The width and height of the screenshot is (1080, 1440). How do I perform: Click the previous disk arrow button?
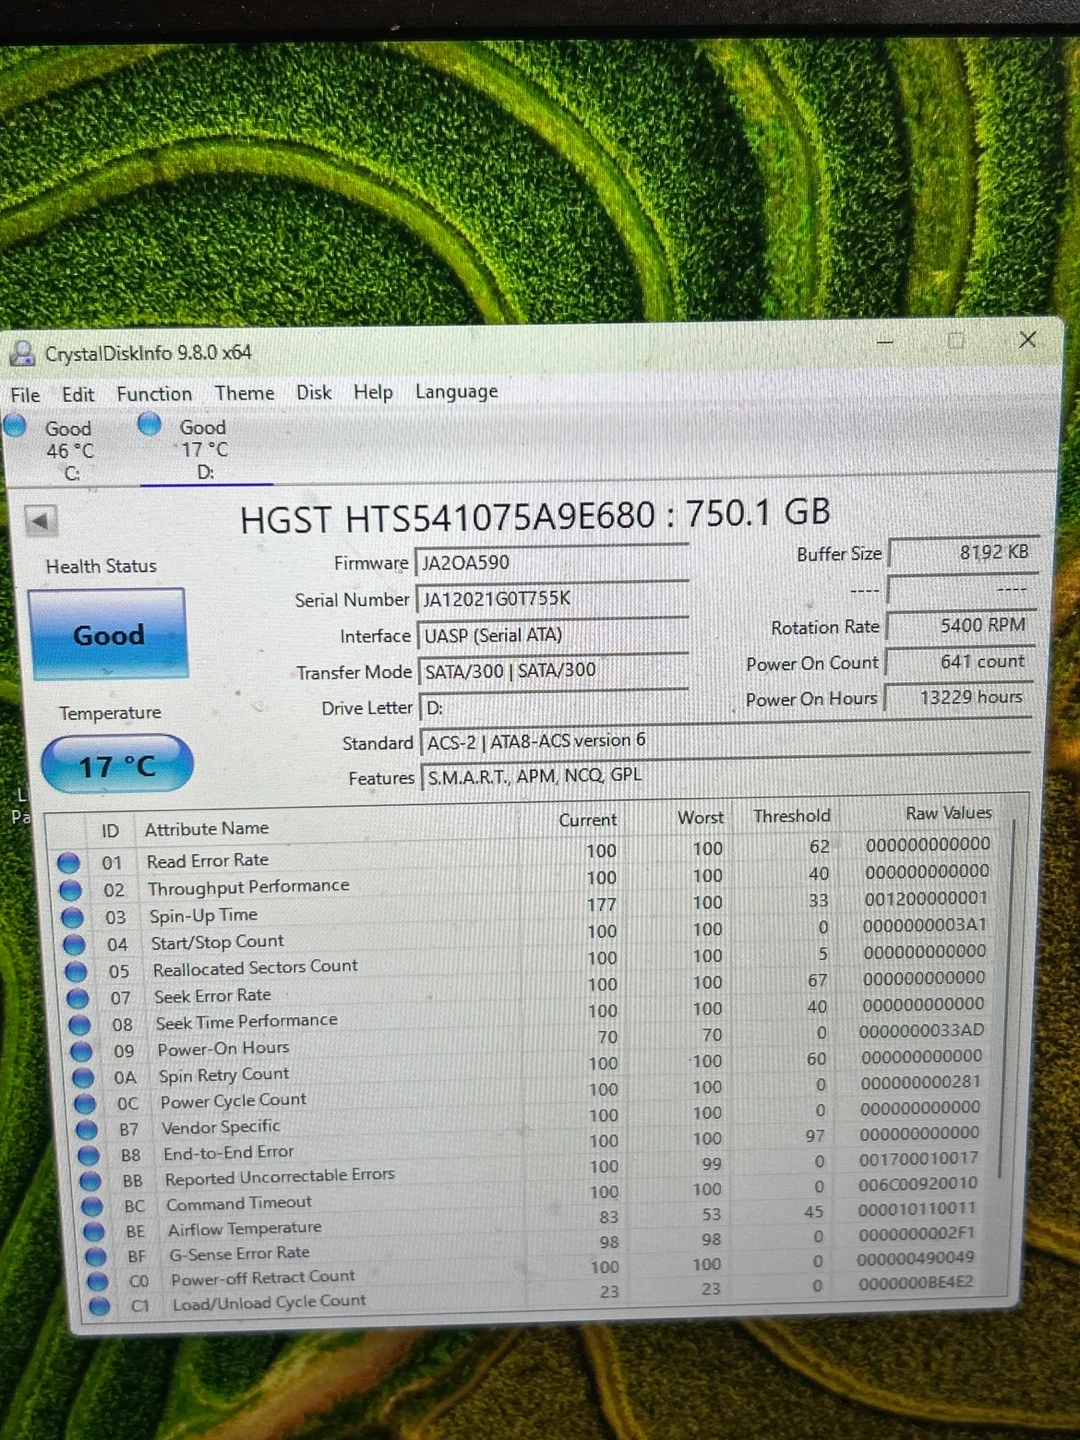point(41,520)
